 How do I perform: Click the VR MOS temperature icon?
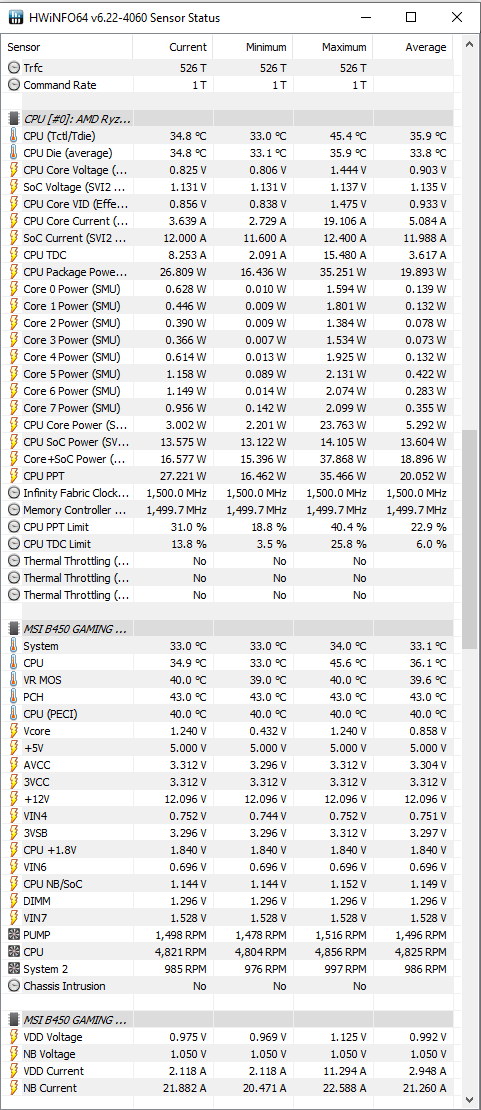(13, 680)
